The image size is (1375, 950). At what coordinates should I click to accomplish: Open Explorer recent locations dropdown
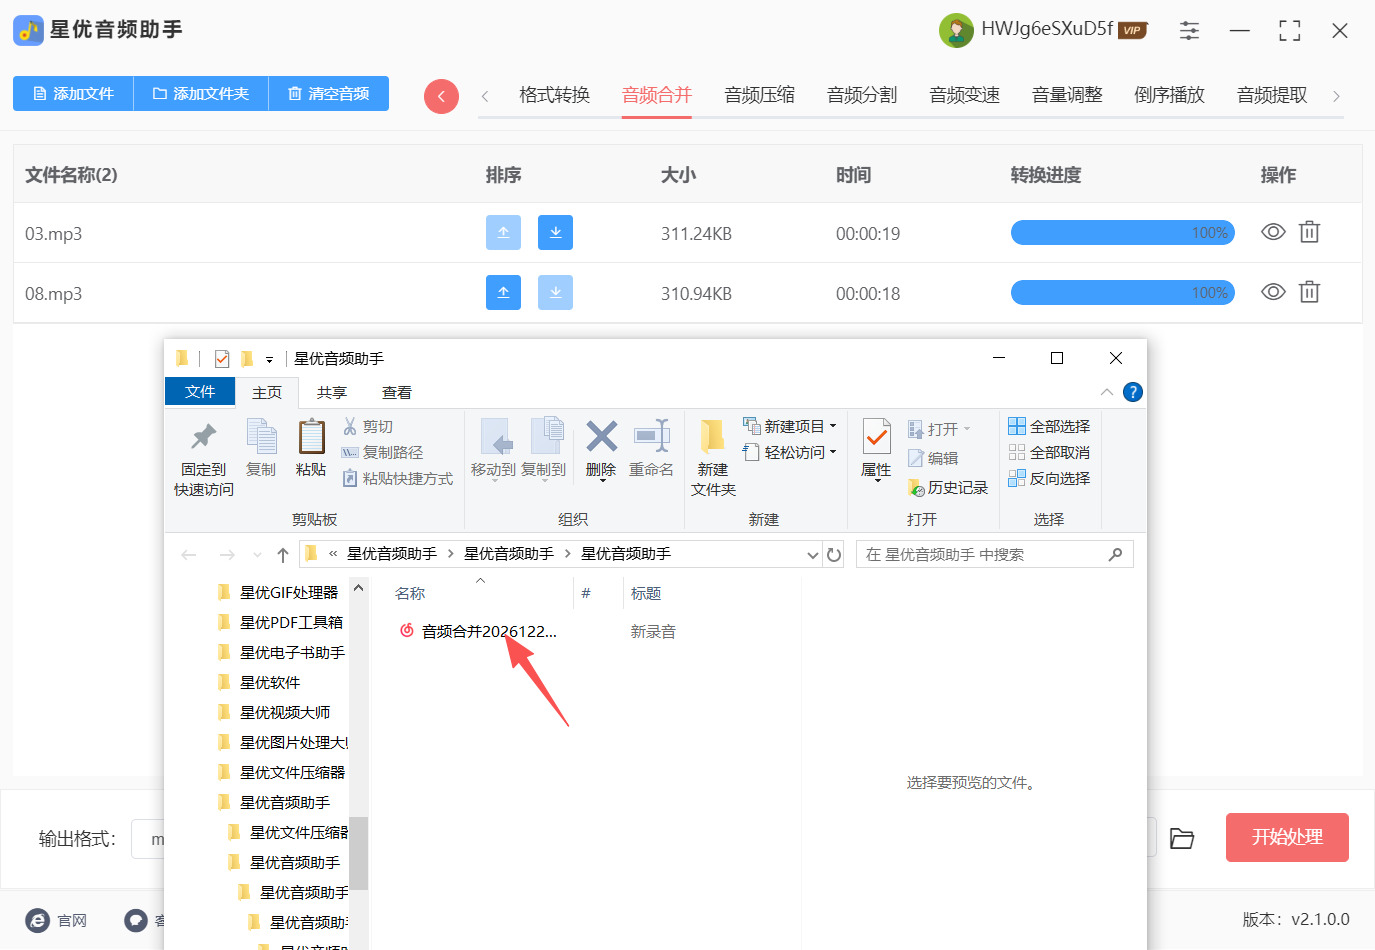tap(257, 555)
